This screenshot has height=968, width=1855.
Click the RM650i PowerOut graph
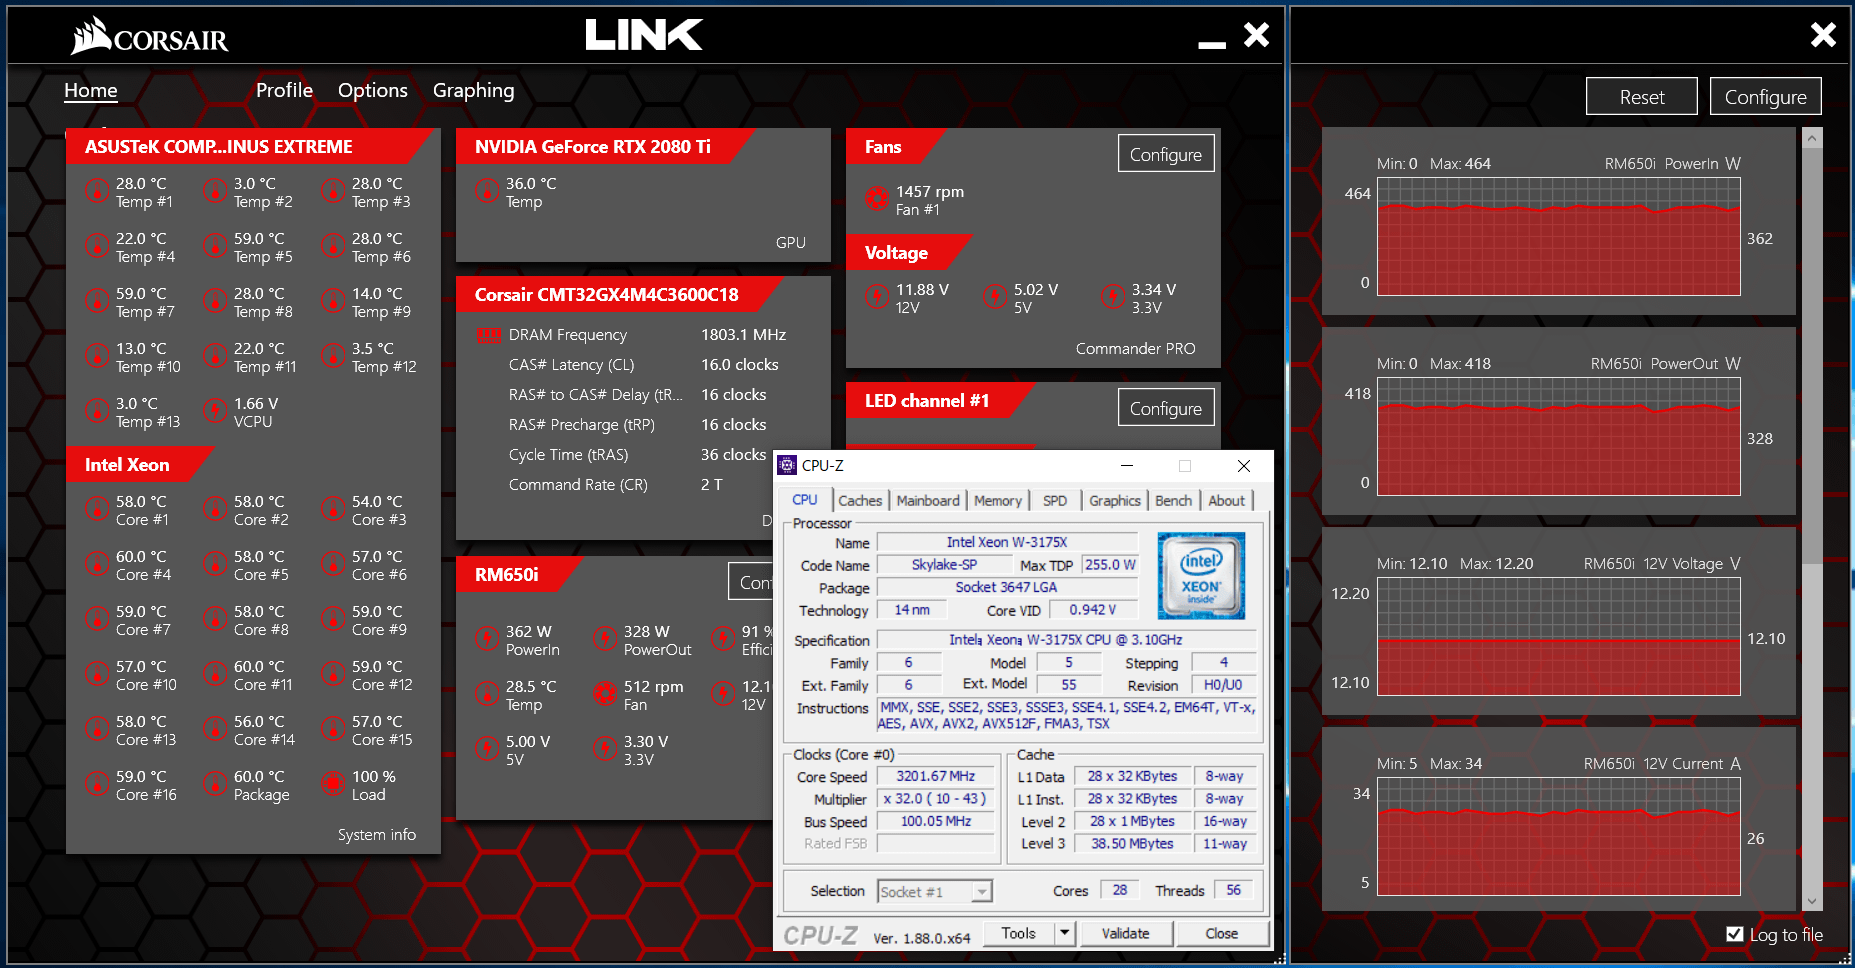1559,437
